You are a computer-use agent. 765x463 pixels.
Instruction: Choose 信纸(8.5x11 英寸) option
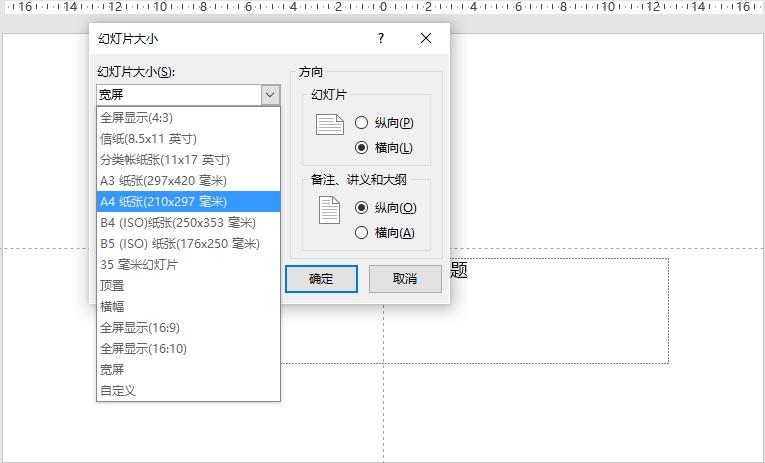tap(188, 139)
